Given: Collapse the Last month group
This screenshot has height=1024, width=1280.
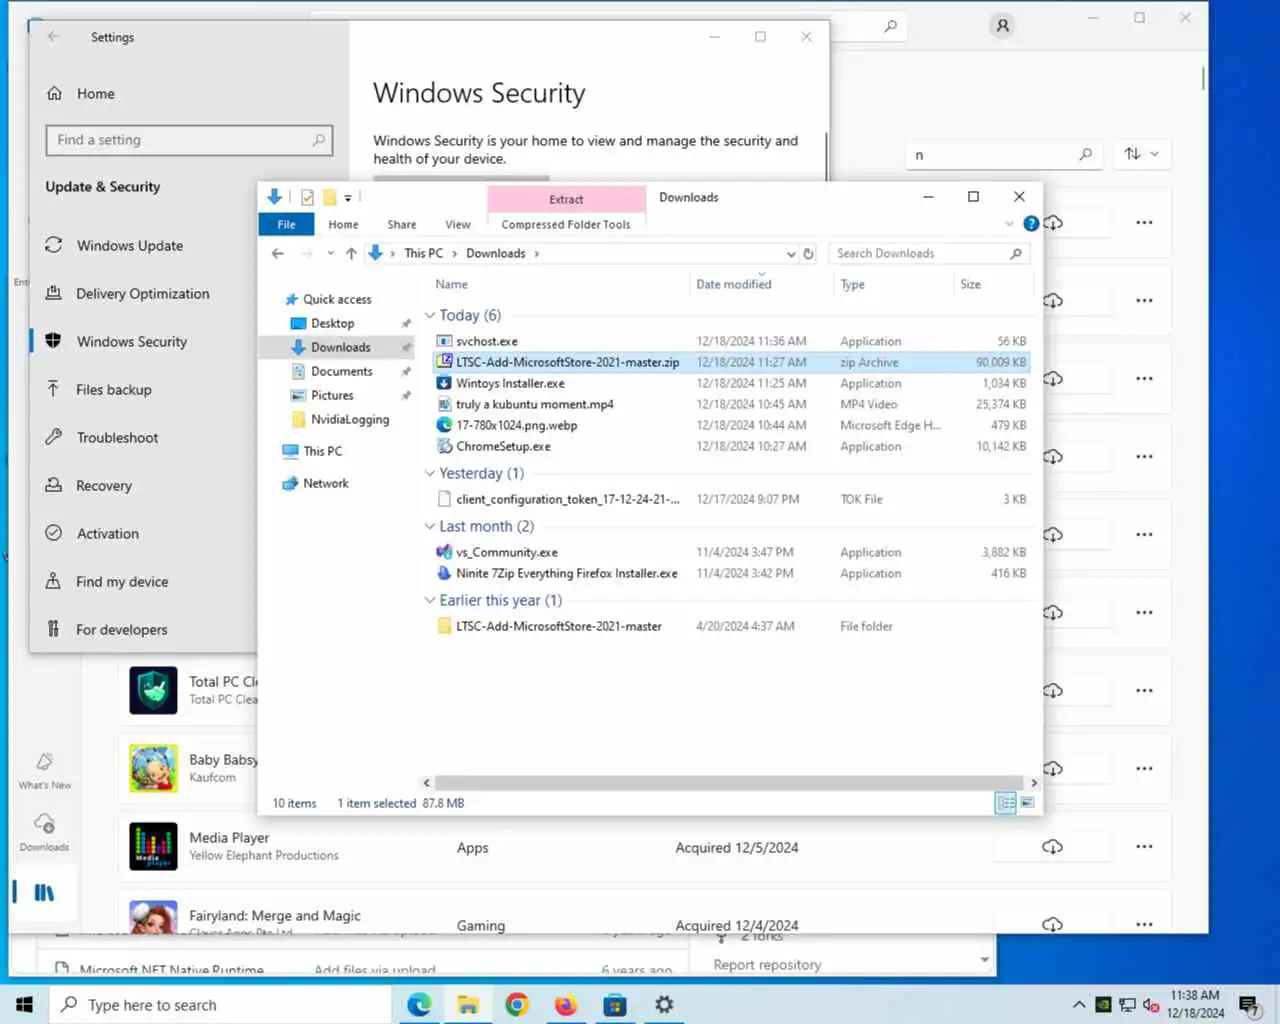Looking at the screenshot, I should tap(430, 526).
